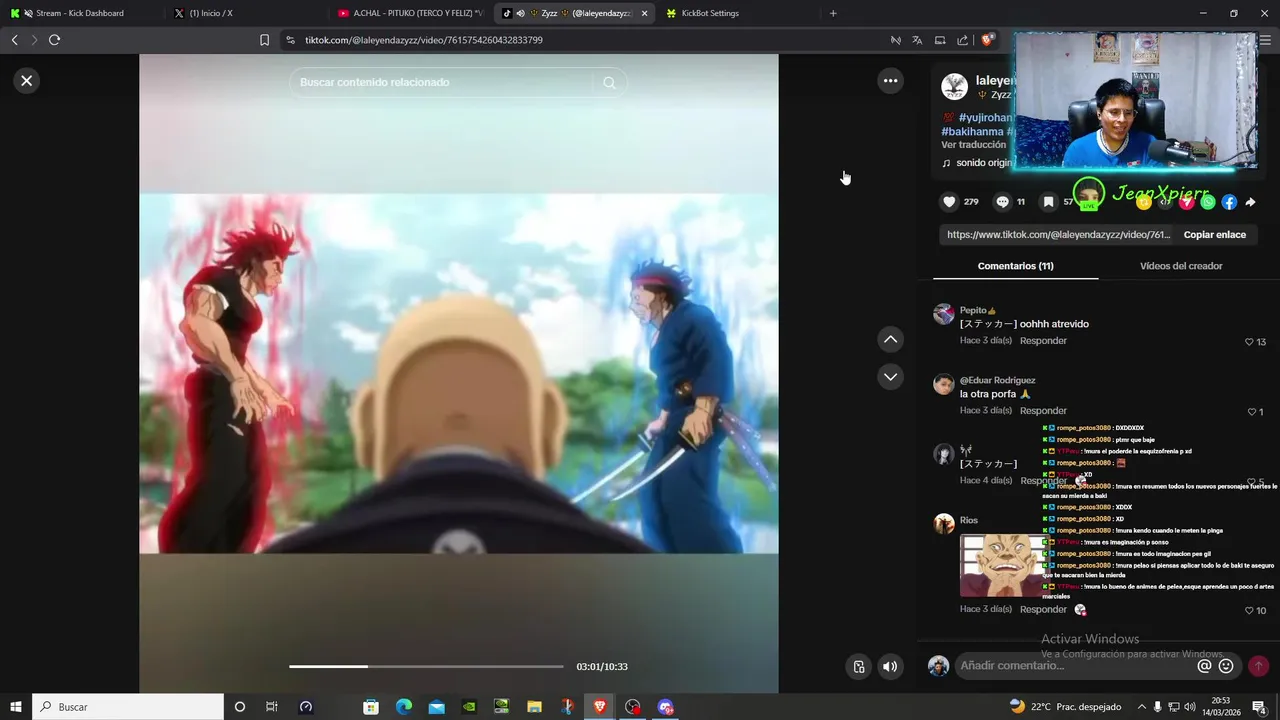
Task: Open translate page icon in address bar
Action: (x=917, y=40)
